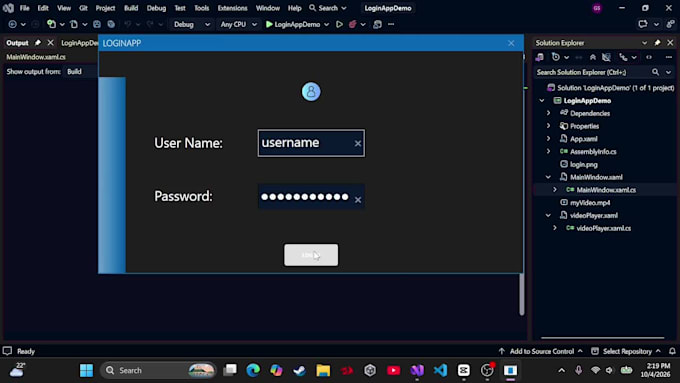
Task: Click the User Name text field
Action: pos(311,143)
